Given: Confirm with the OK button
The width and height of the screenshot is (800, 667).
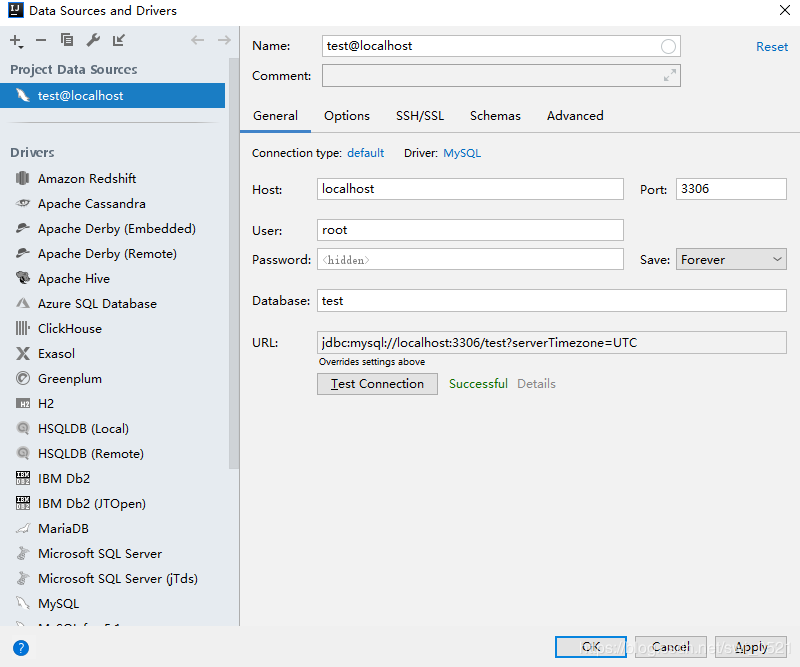Looking at the screenshot, I should [591, 647].
